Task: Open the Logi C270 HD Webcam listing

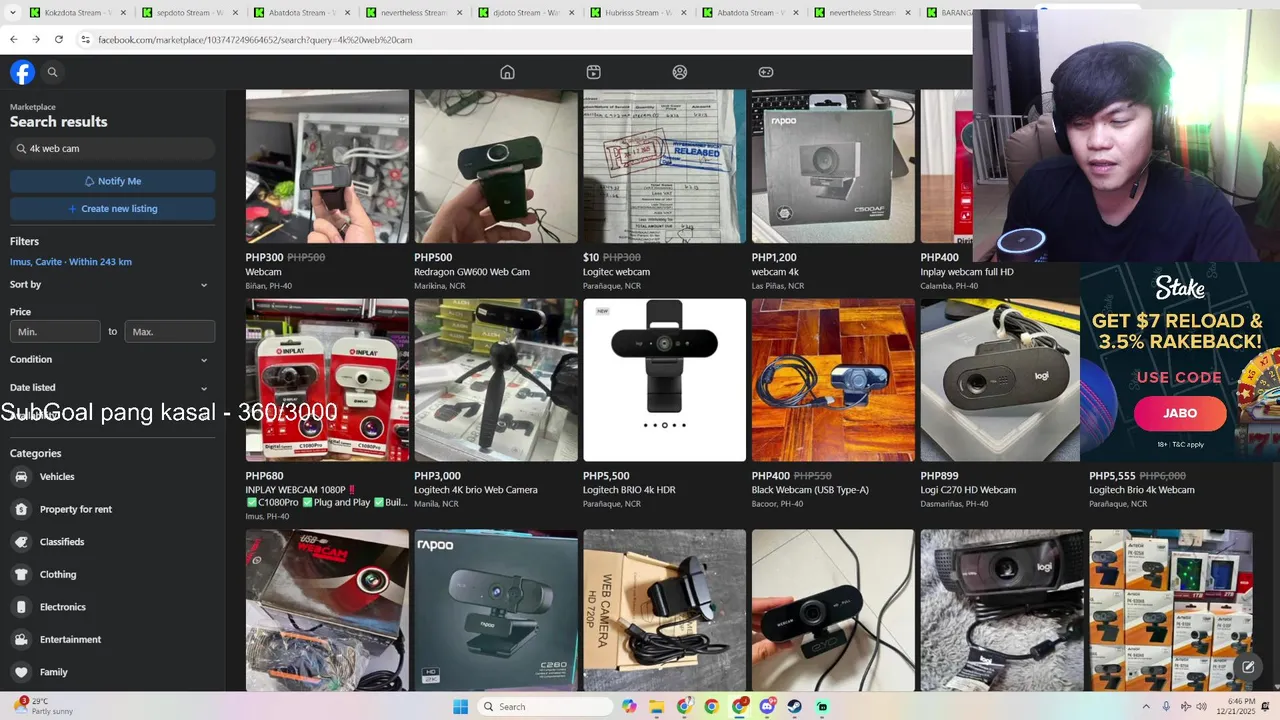Action: point(1000,404)
